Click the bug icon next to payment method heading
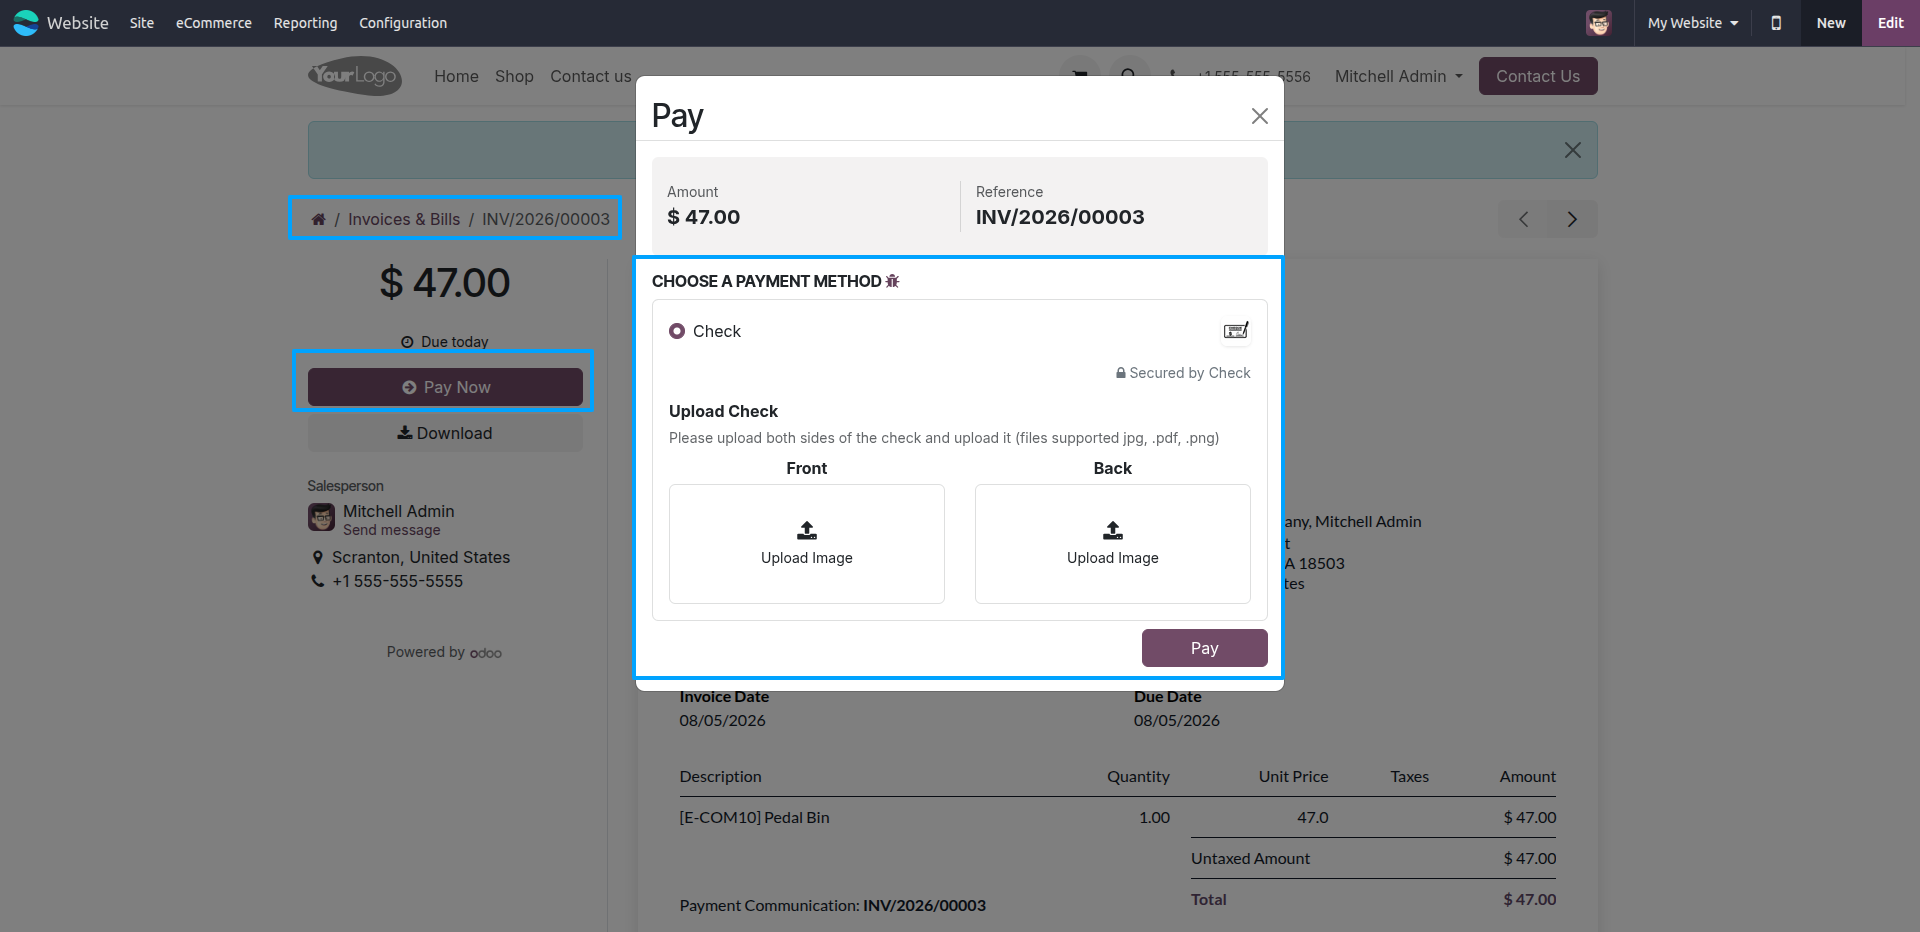1920x932 pixels. pyautogui.click(x=892, y=281)
